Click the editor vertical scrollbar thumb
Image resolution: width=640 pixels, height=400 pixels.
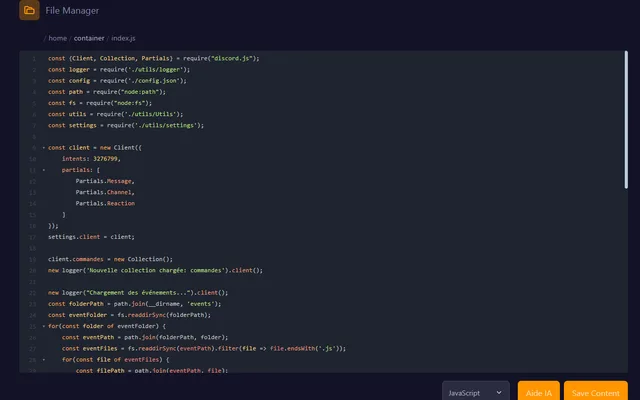coord(626,120)
